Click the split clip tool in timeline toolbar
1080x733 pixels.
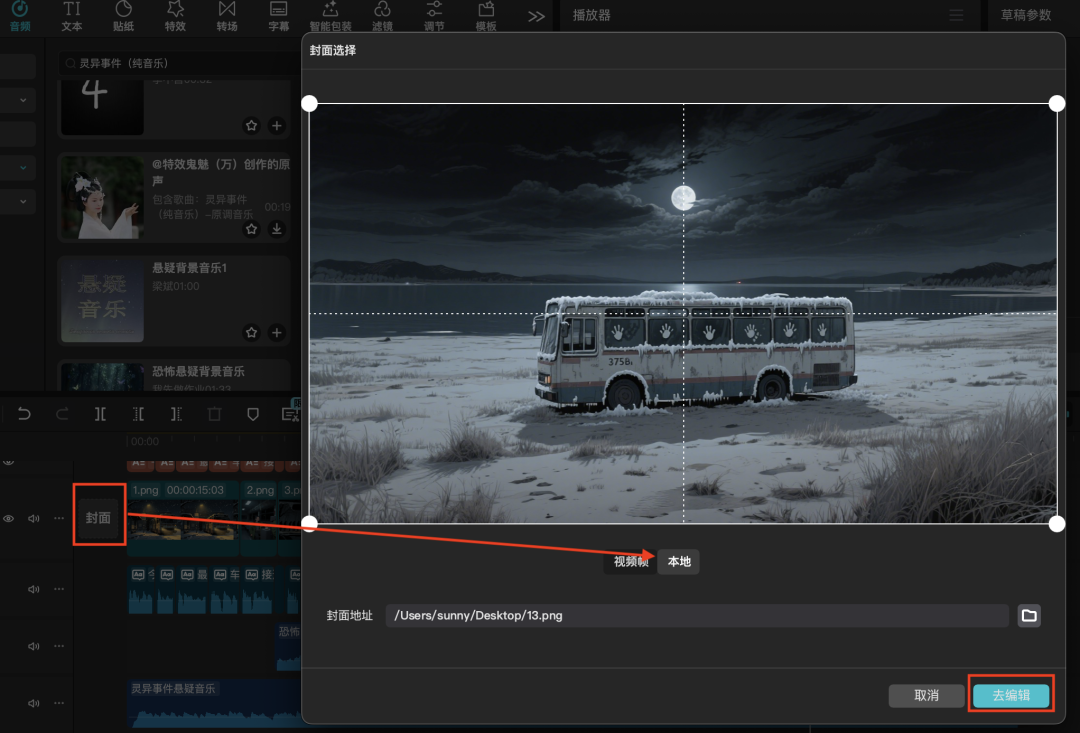tap(100, 414)
